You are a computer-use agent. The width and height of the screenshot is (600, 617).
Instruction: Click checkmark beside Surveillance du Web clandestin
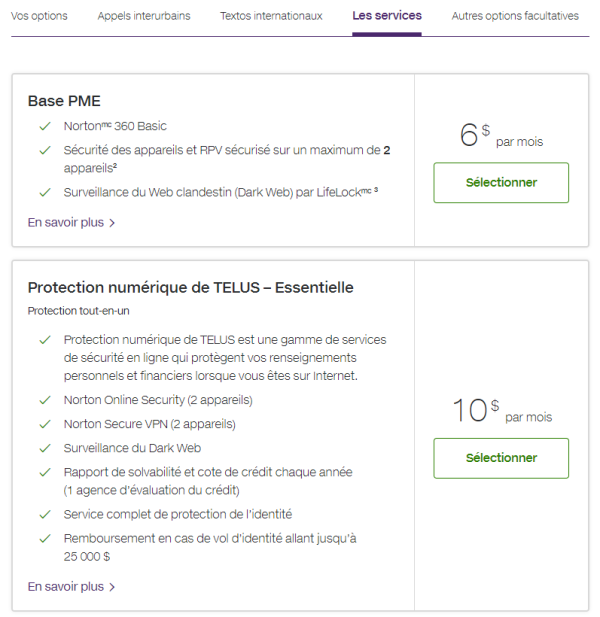[44, 192]
